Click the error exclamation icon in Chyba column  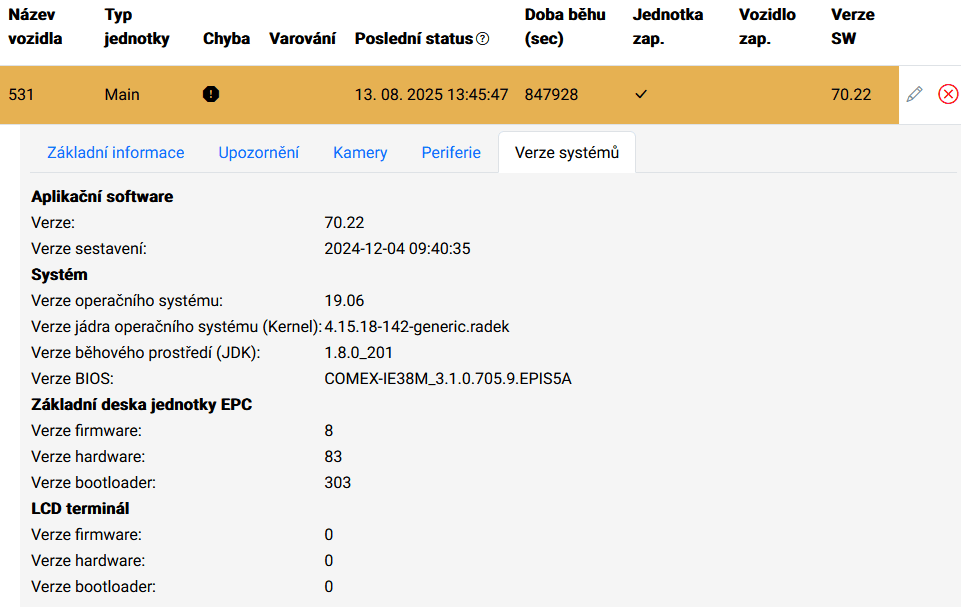click(211, 94)
